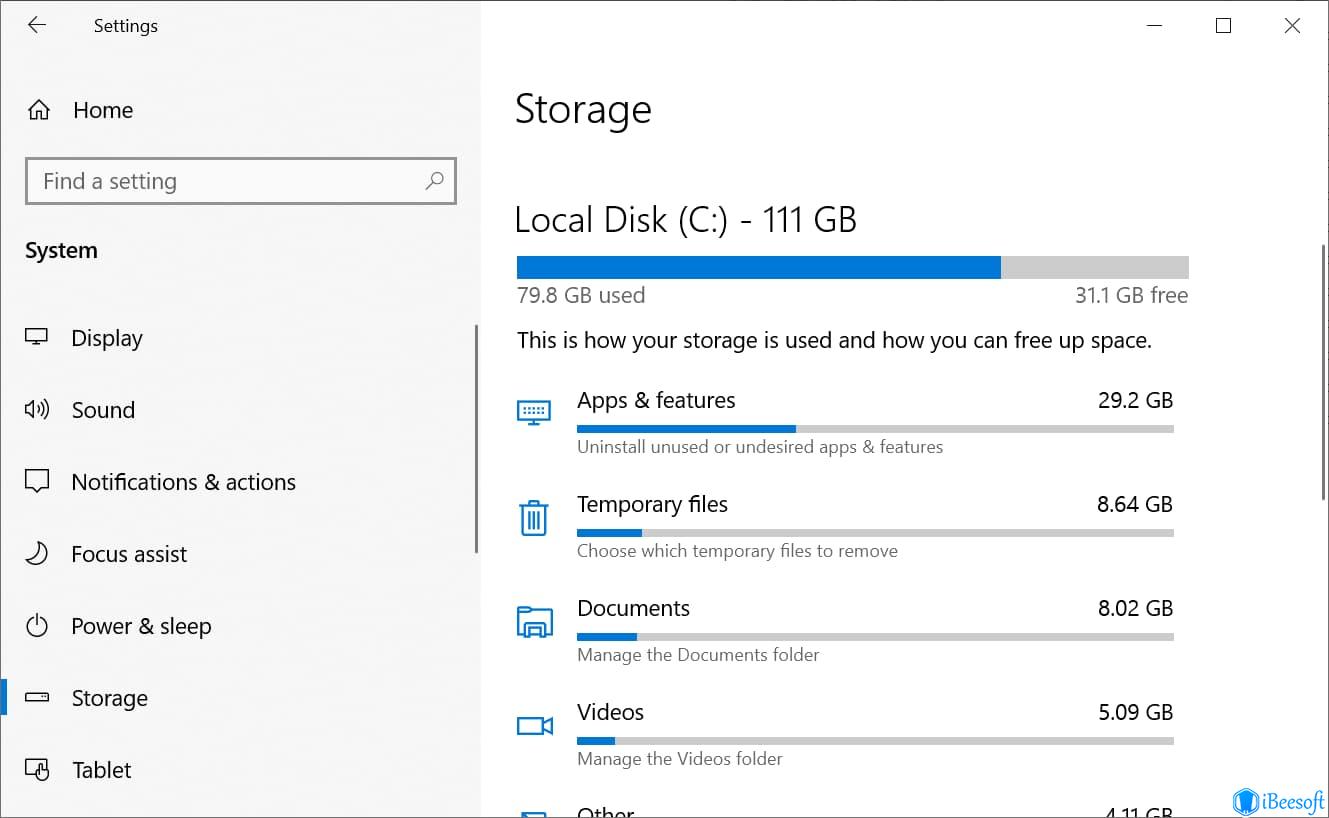Click the Videos camera icon
The height and width of the screenshot is (818, 1329).
click(534, 725)
